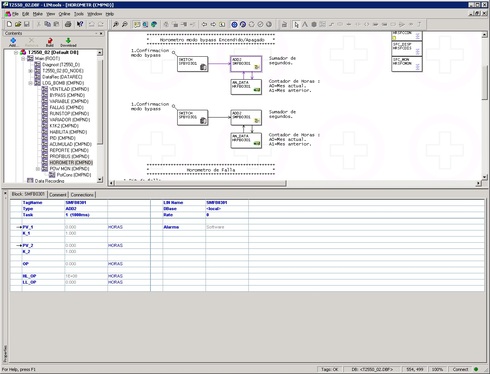The height and width of the screenshot is (374, 490).
Task: Click the diagram vertical scrollbar thumb
Action: click(485, 82)
